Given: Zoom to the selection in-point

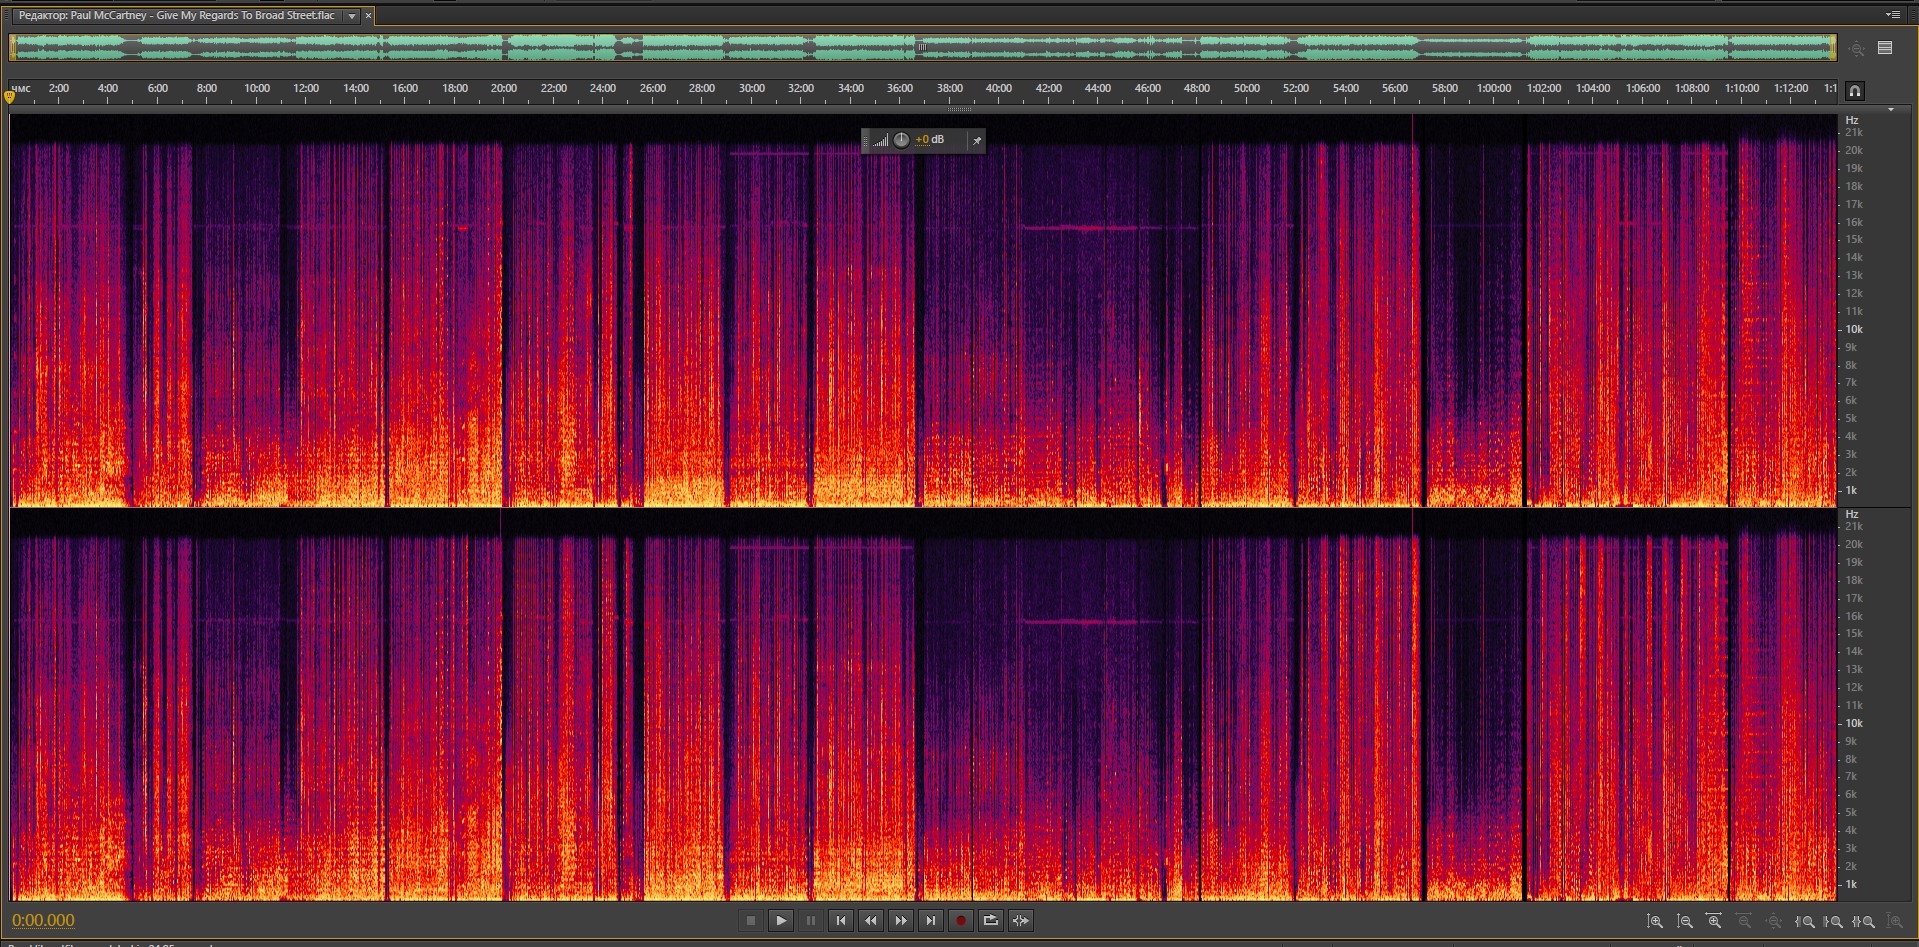Looking at the screenshot, I should 1805,921.
